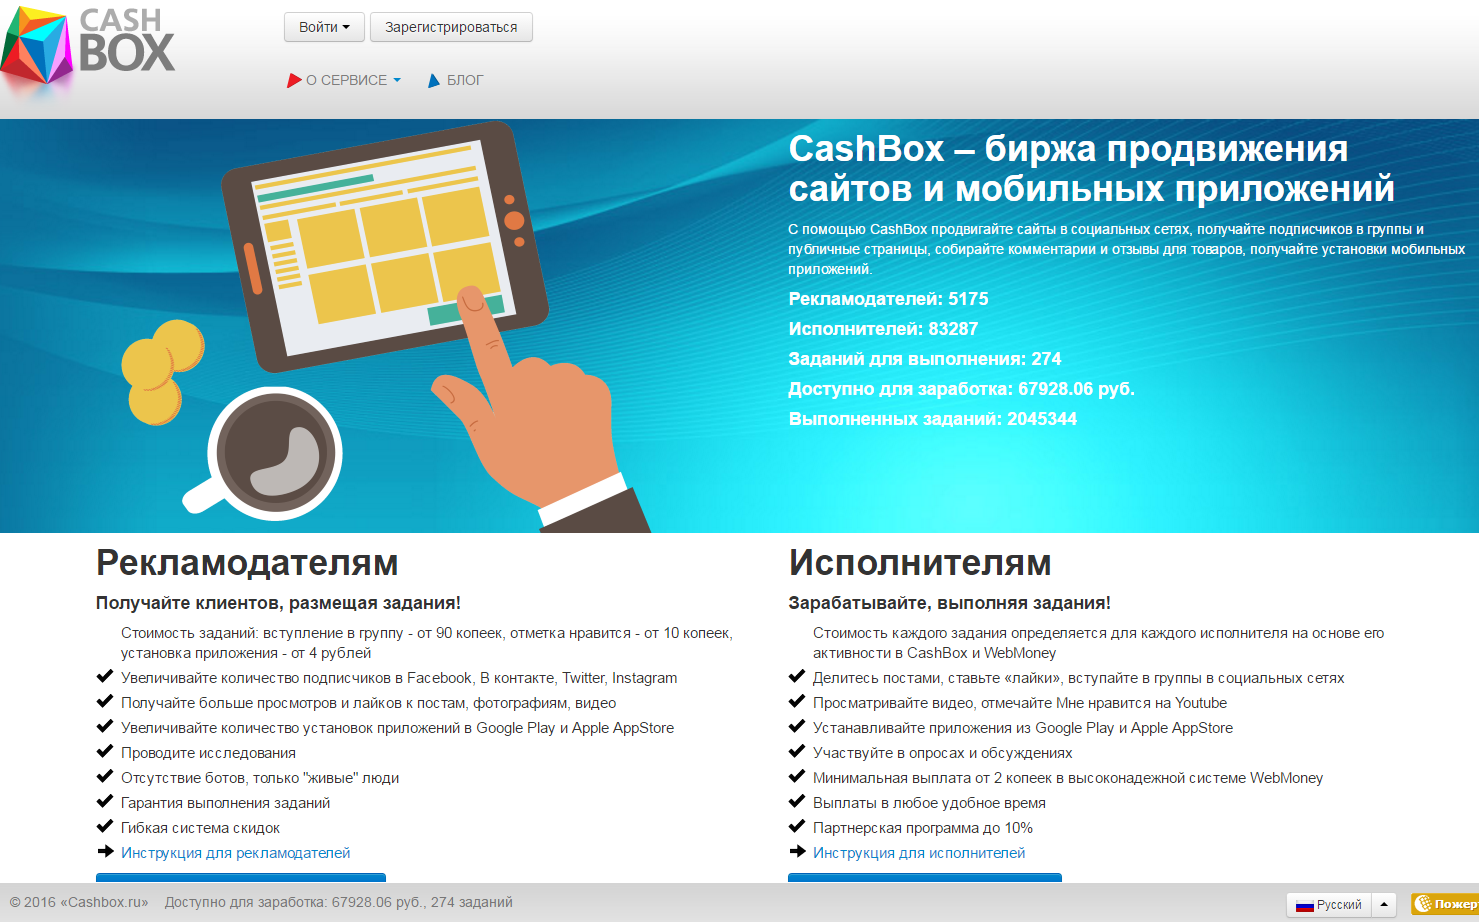This screenshot has height=922, width=1479.
Task: Click checkmark beside Увеличивайте количество установок приложений
Action: click(x=105, y=726)
